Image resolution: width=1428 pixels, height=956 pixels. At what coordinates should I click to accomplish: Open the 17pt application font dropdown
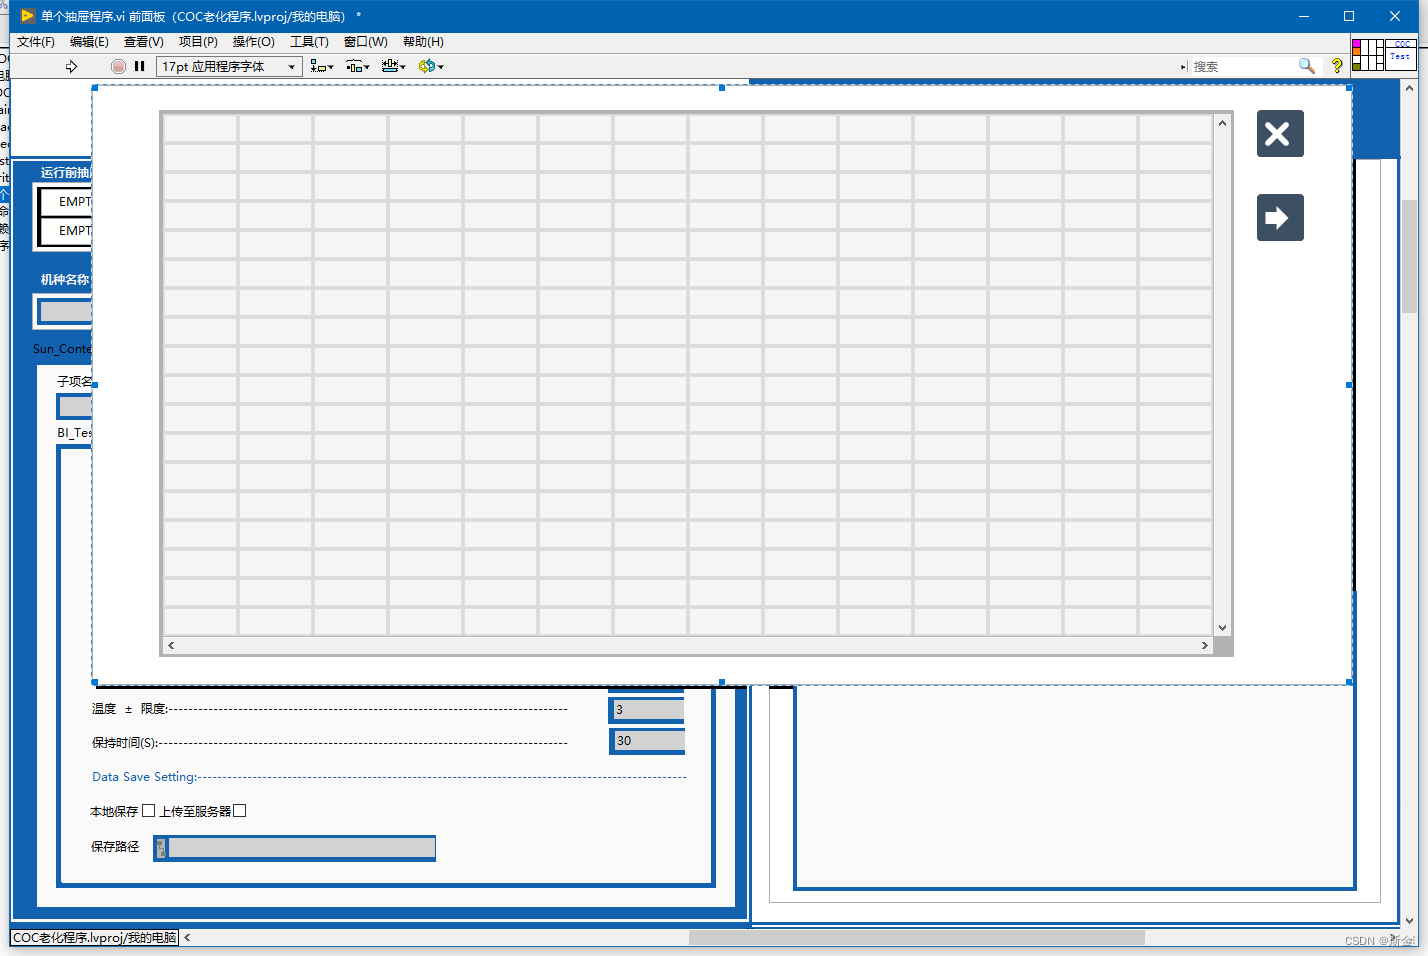[230, 66]
